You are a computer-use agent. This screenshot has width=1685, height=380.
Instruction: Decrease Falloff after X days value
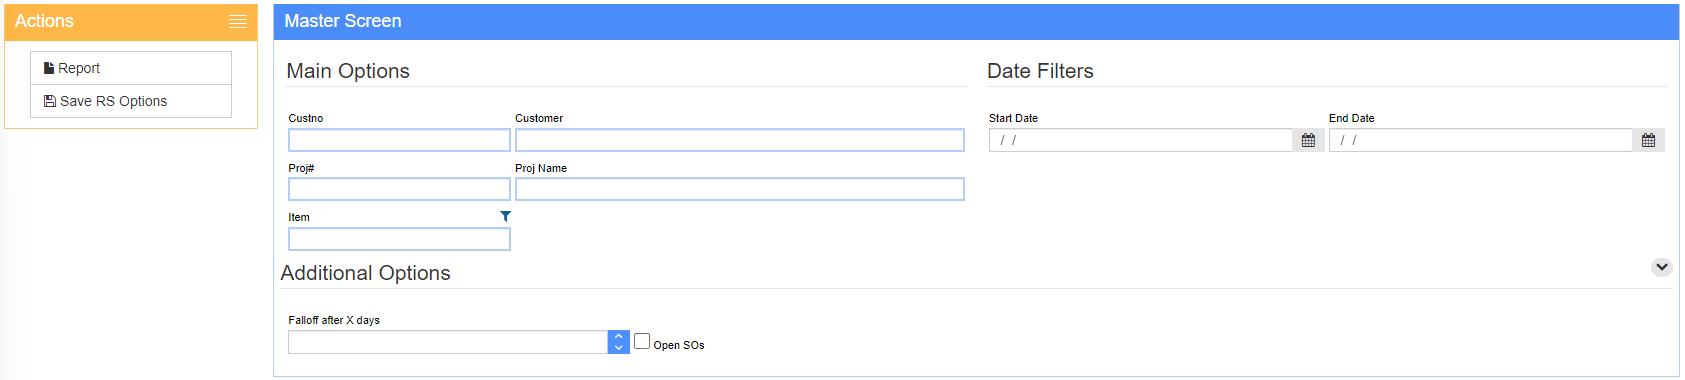(x=618, y=348)
